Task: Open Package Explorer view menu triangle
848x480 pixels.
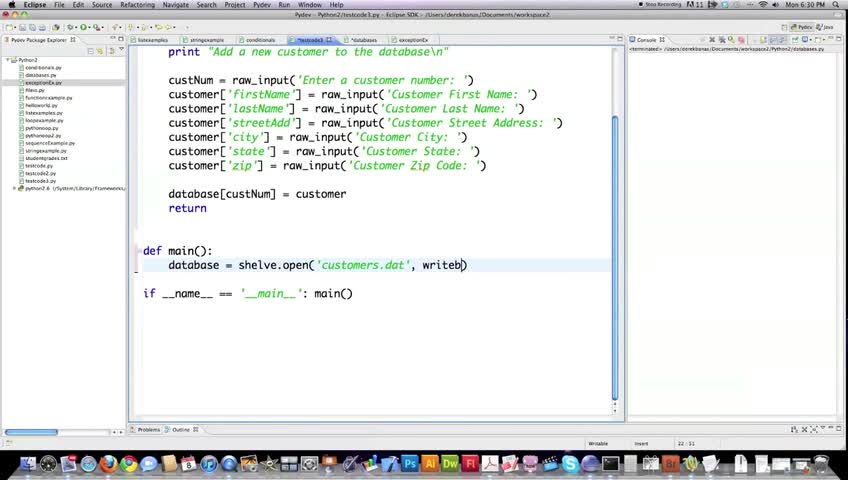Action: 121,49
